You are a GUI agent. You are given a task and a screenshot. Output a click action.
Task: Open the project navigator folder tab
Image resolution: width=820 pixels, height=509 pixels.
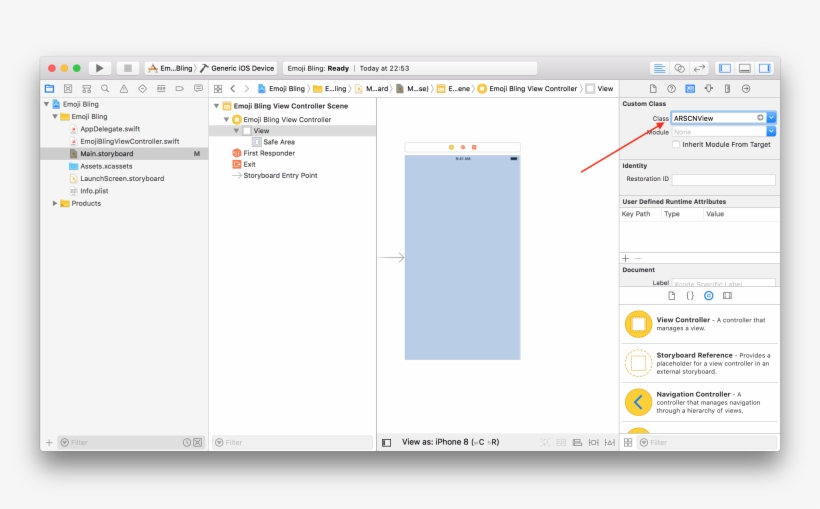50,88
